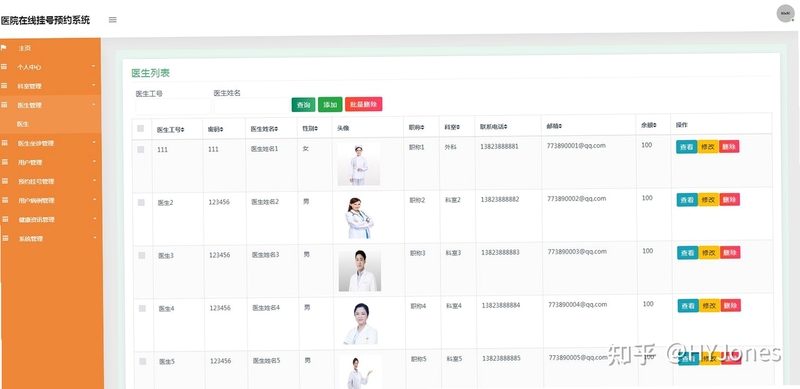
Task: Click 删除 in the 医生4 row
Action: [730, 305]
